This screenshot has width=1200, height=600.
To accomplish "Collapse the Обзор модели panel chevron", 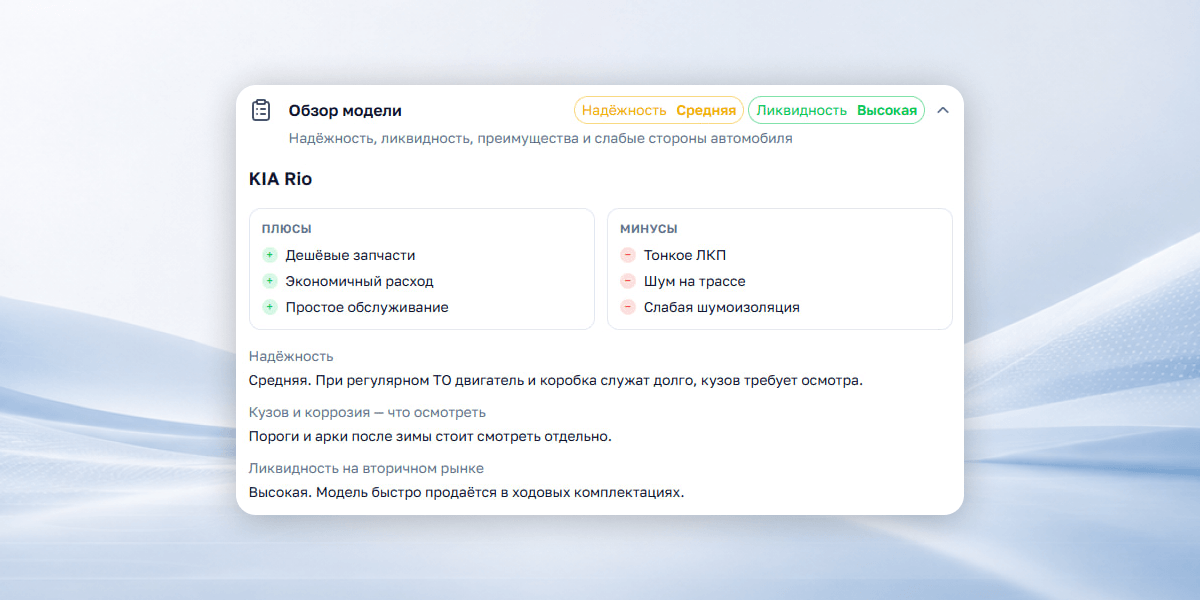I will click(x=943, y=110).
